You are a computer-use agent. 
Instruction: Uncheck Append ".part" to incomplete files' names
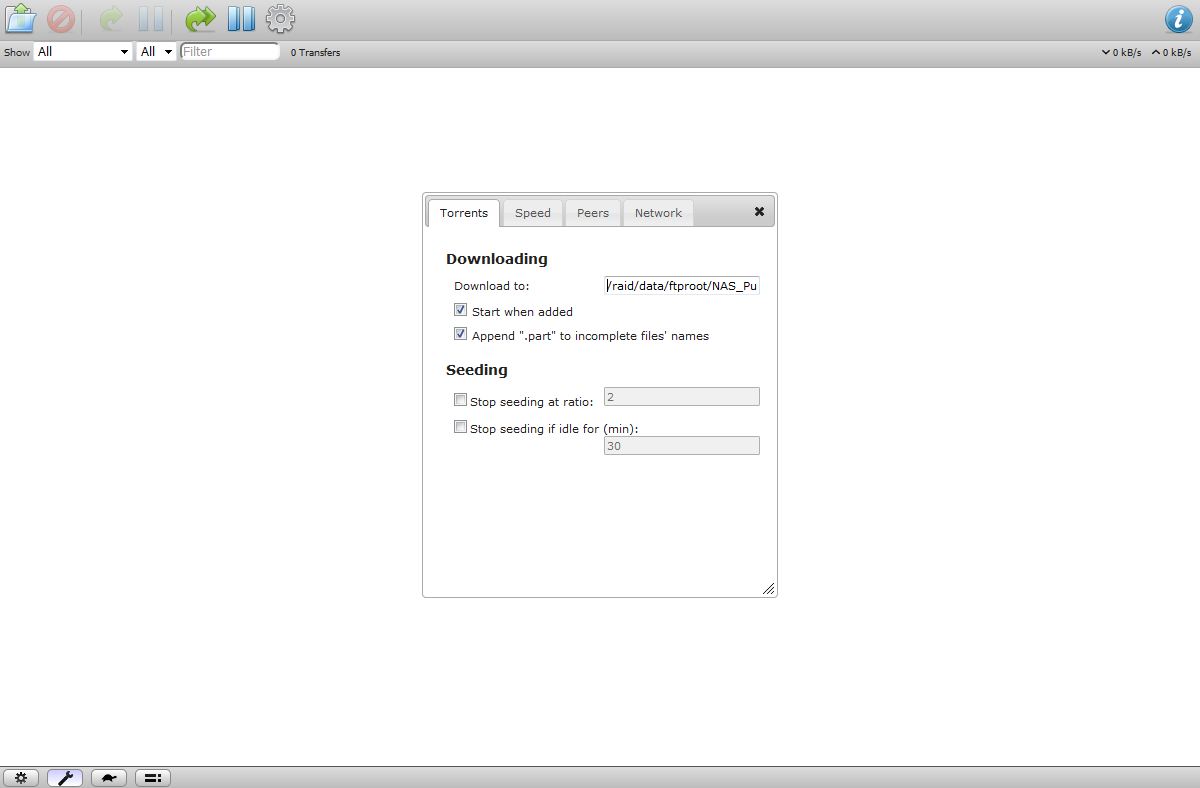460,335
